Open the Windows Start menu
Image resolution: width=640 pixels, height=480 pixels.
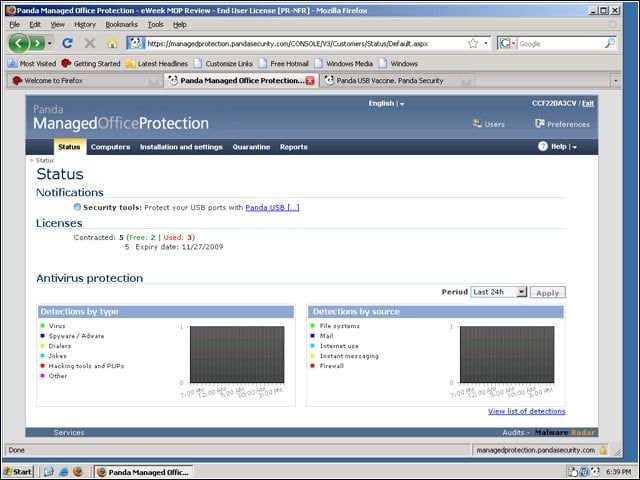click(x=18, y=472)
